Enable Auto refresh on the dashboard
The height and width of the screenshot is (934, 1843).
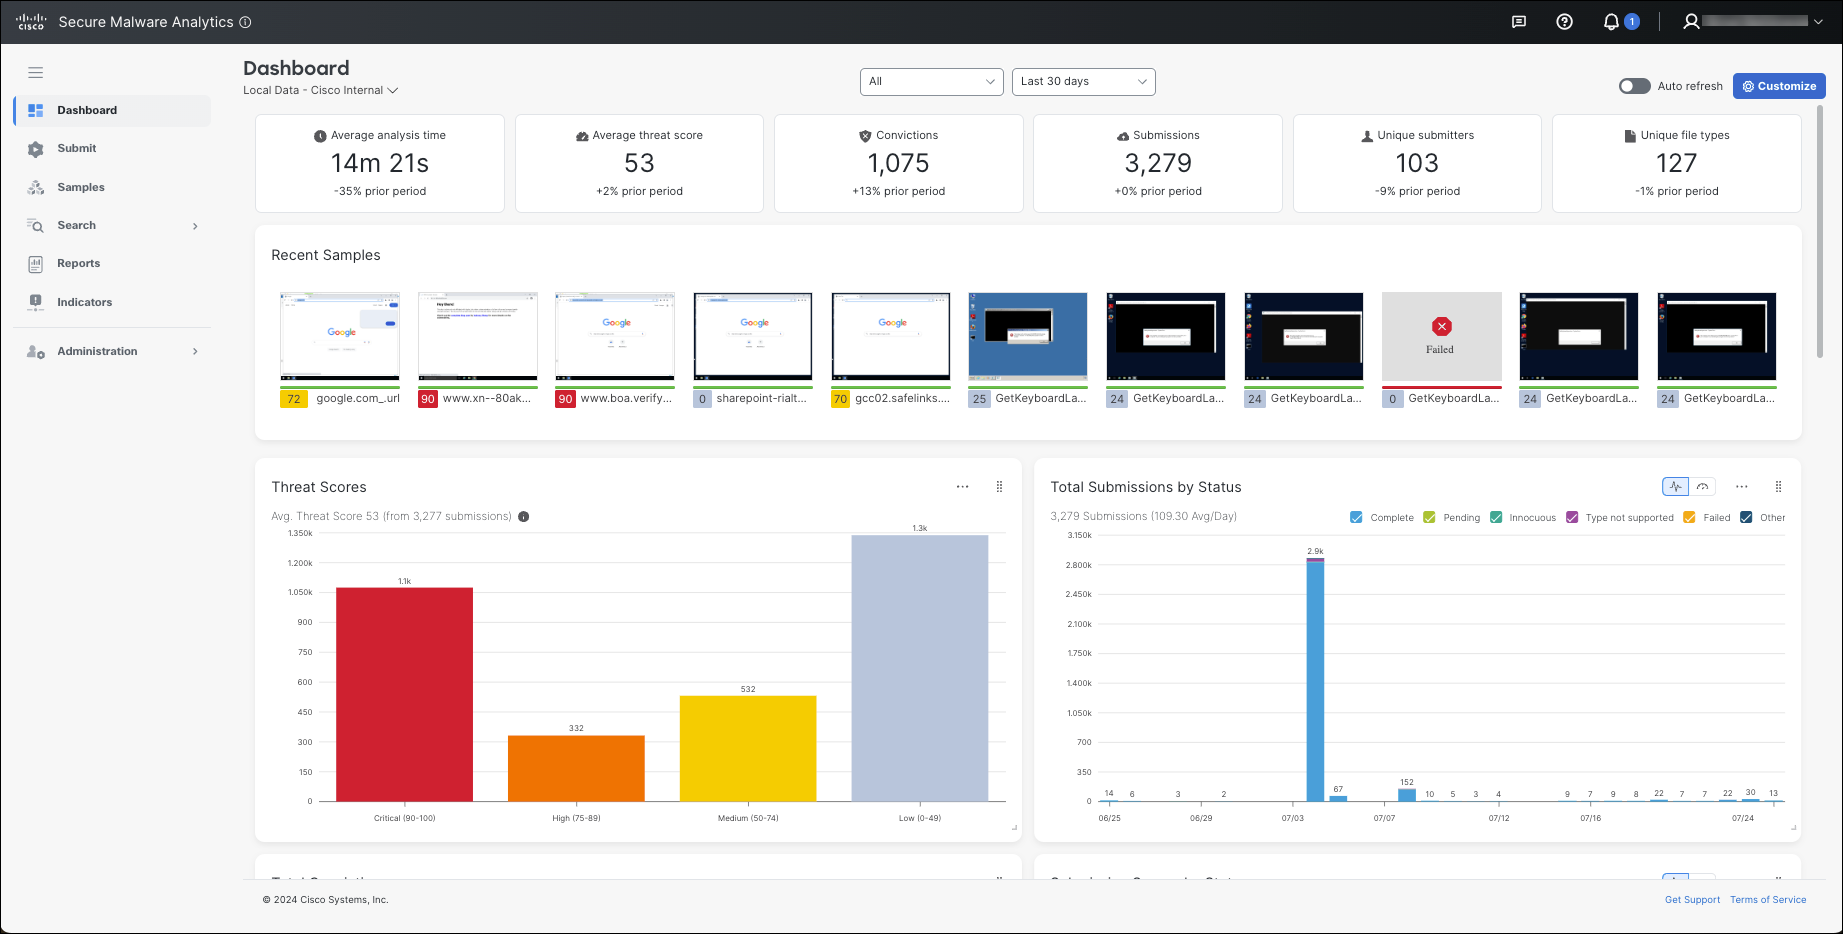pyautogui.click(x=1634, y=86)
